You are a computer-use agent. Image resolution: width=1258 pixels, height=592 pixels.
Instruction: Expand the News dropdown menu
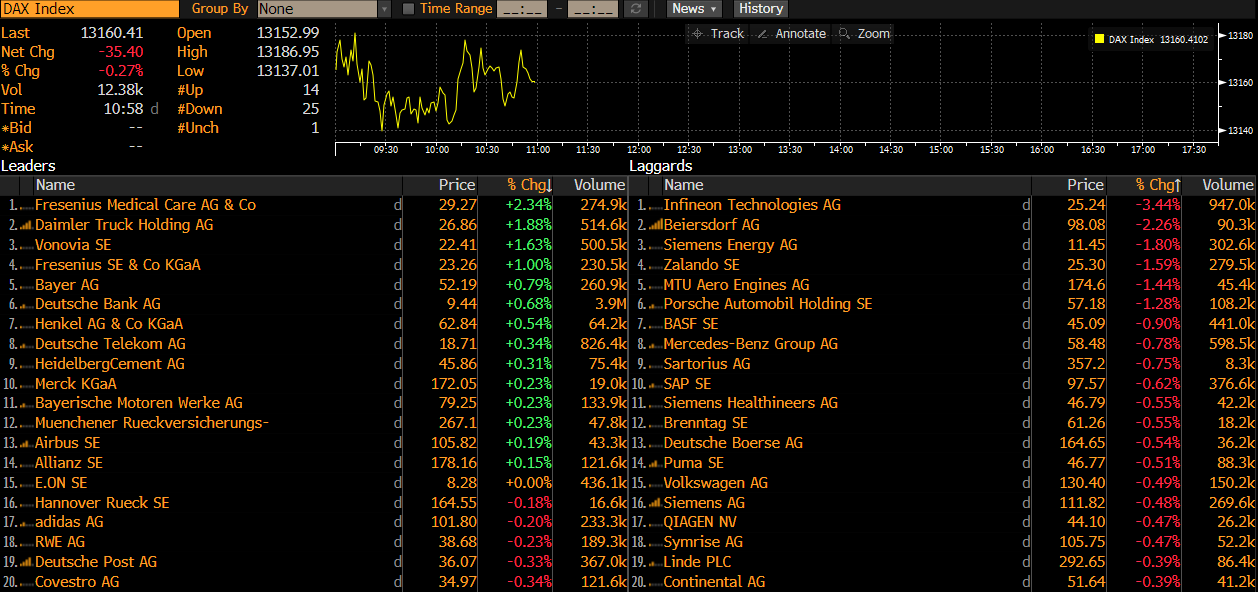(x=695, y=9)
